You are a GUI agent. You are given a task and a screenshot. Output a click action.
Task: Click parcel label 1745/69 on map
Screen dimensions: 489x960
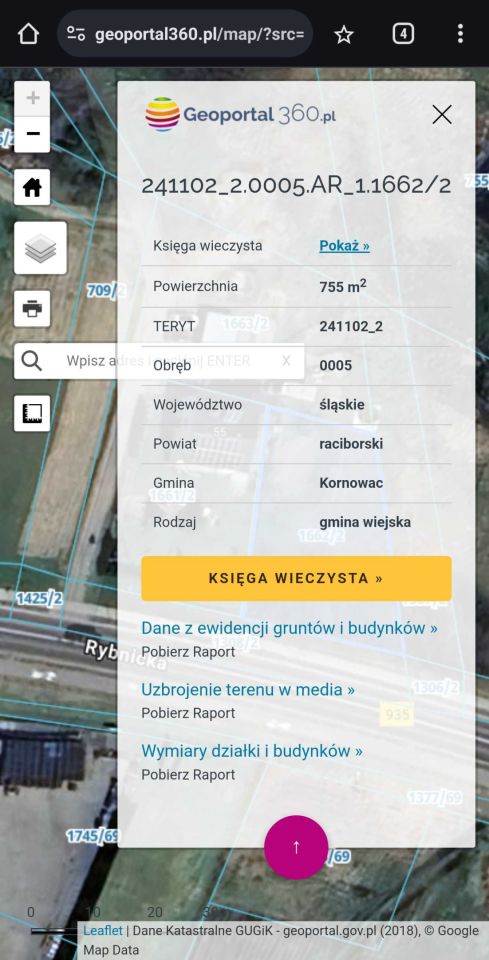[x=92, y=836]
